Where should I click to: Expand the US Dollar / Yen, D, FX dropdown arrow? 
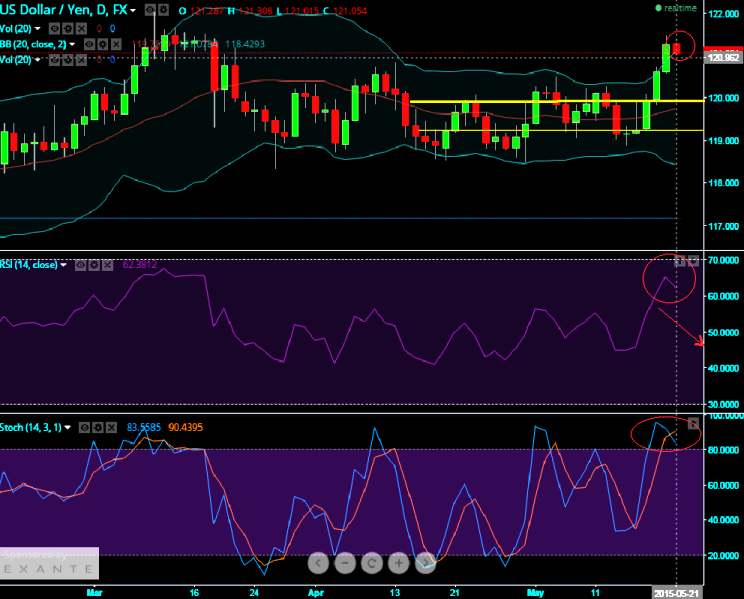[x=133, y=10]
